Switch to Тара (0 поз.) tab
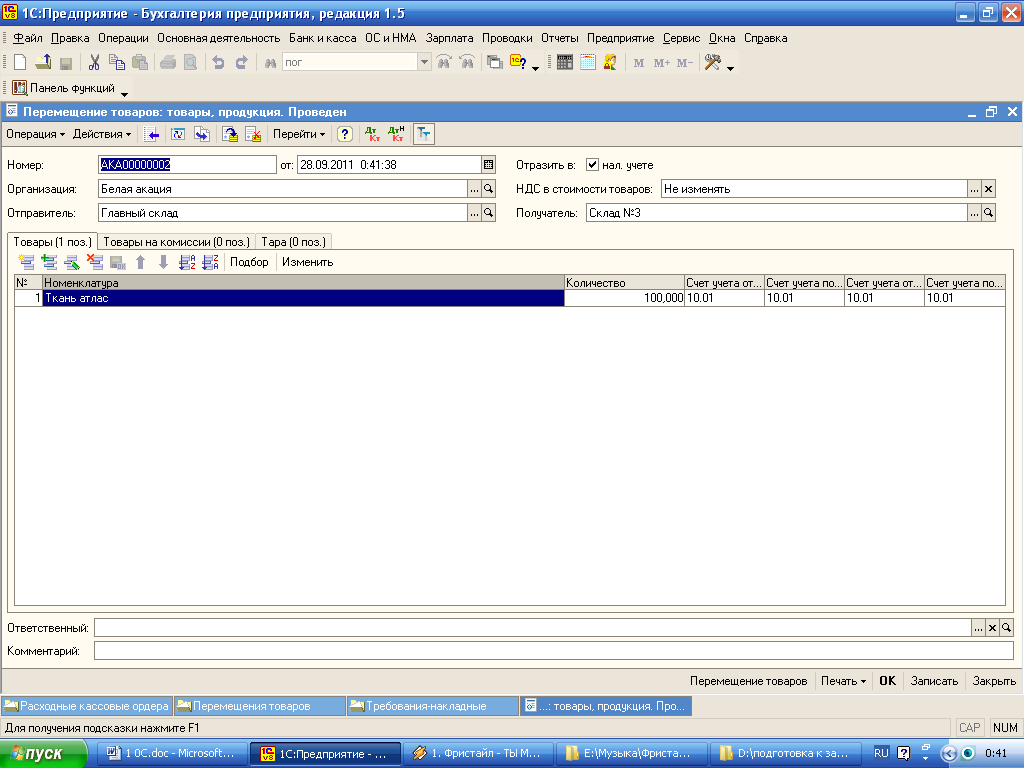Viewport: 1024px width, 768px height. 294,242
